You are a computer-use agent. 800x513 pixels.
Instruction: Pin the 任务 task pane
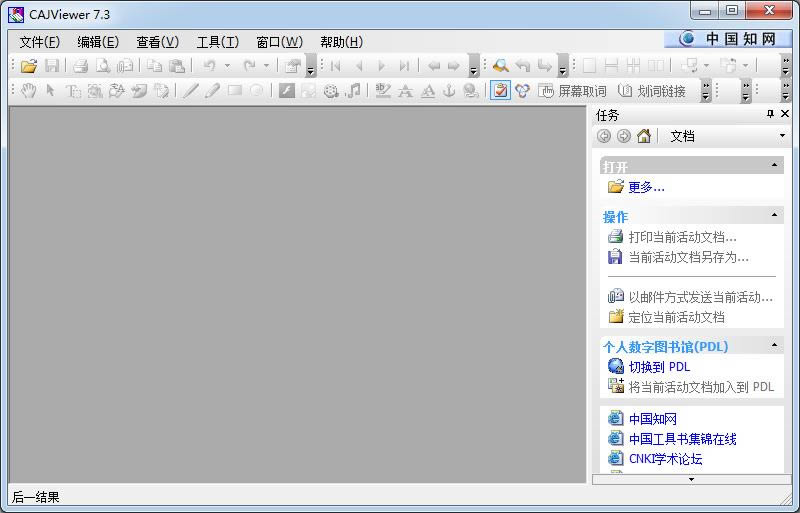770,114
